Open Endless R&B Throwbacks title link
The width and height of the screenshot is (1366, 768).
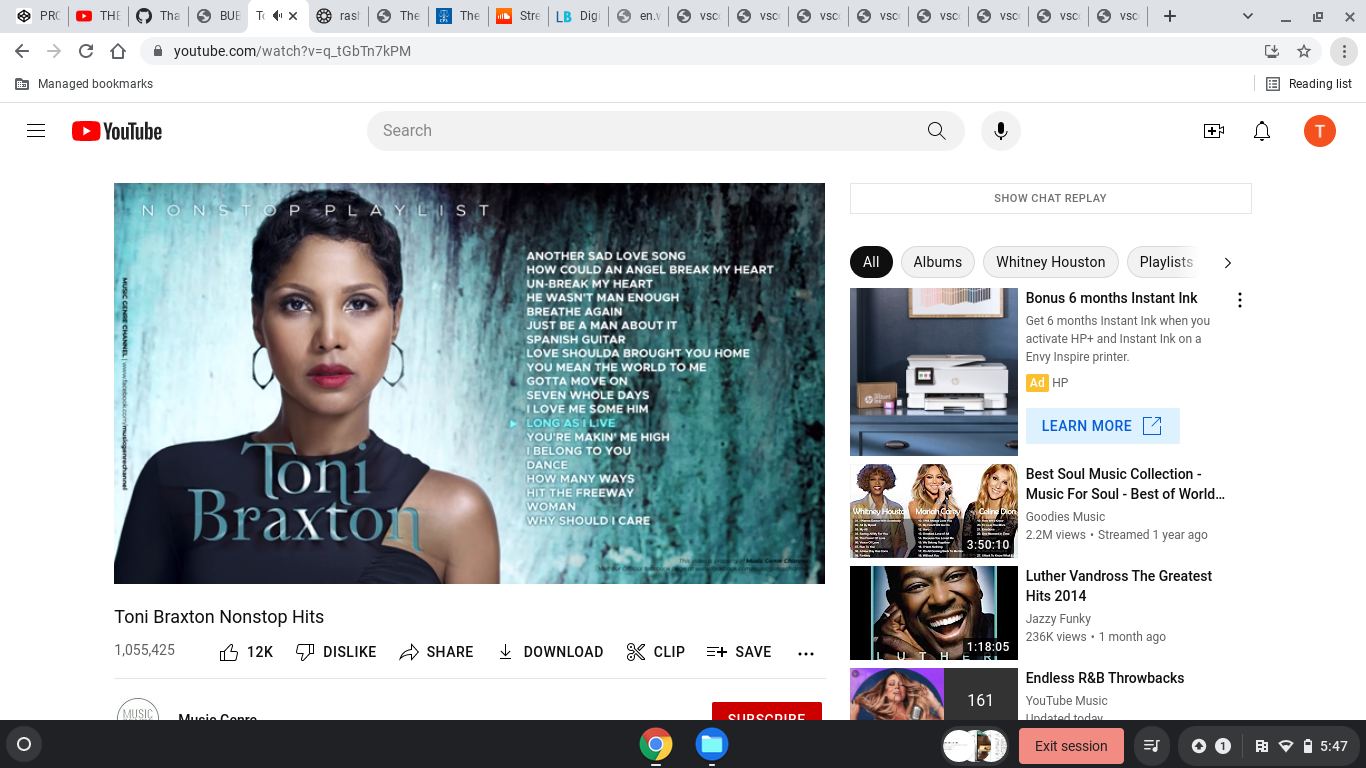[1105, 678]
